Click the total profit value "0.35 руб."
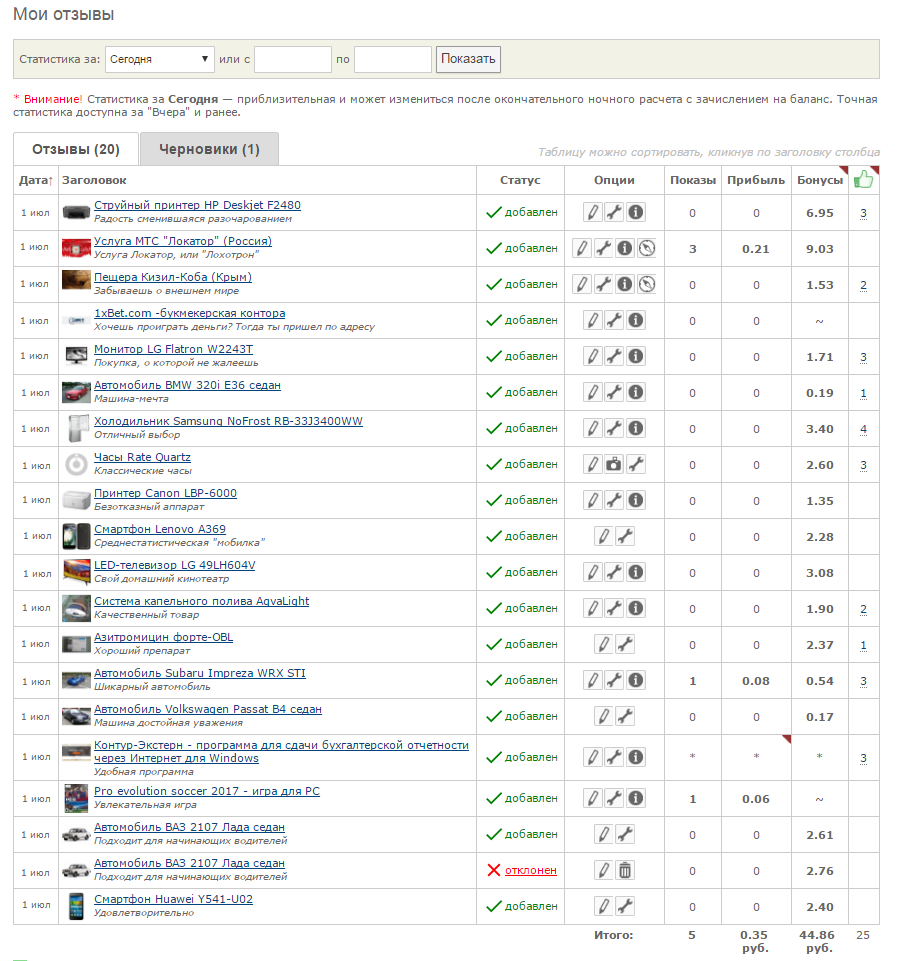This screenshot has height=961, width=908. [x=755, y=941]
